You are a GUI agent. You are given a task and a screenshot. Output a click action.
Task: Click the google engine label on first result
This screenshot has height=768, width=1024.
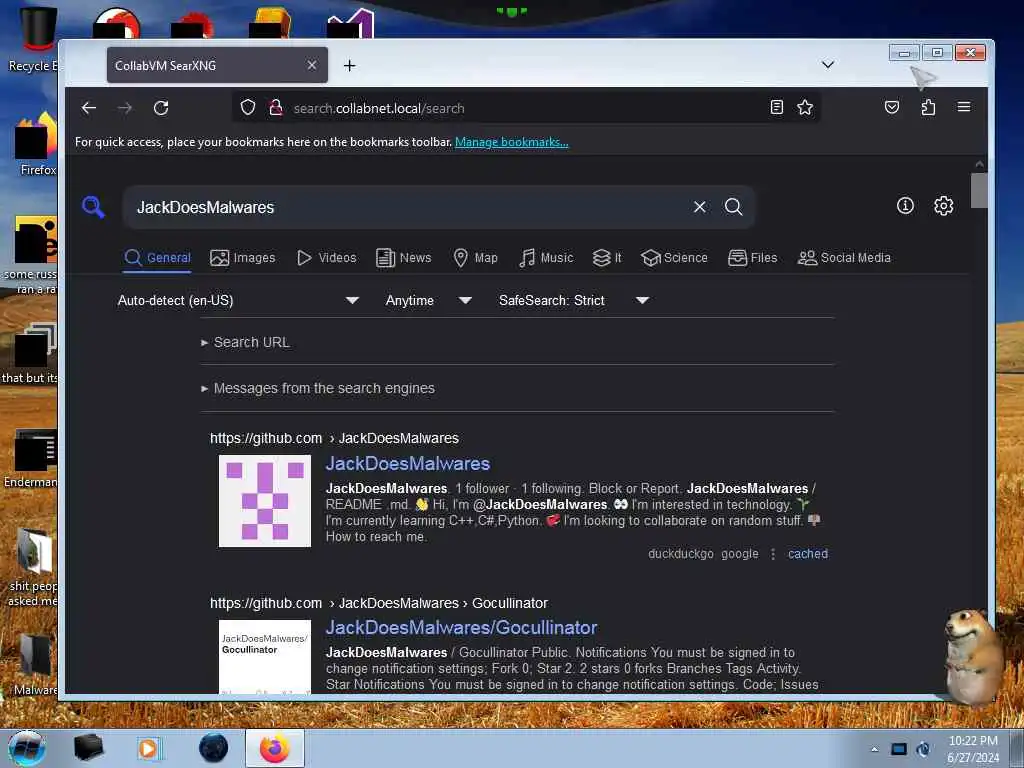point(740,554)
